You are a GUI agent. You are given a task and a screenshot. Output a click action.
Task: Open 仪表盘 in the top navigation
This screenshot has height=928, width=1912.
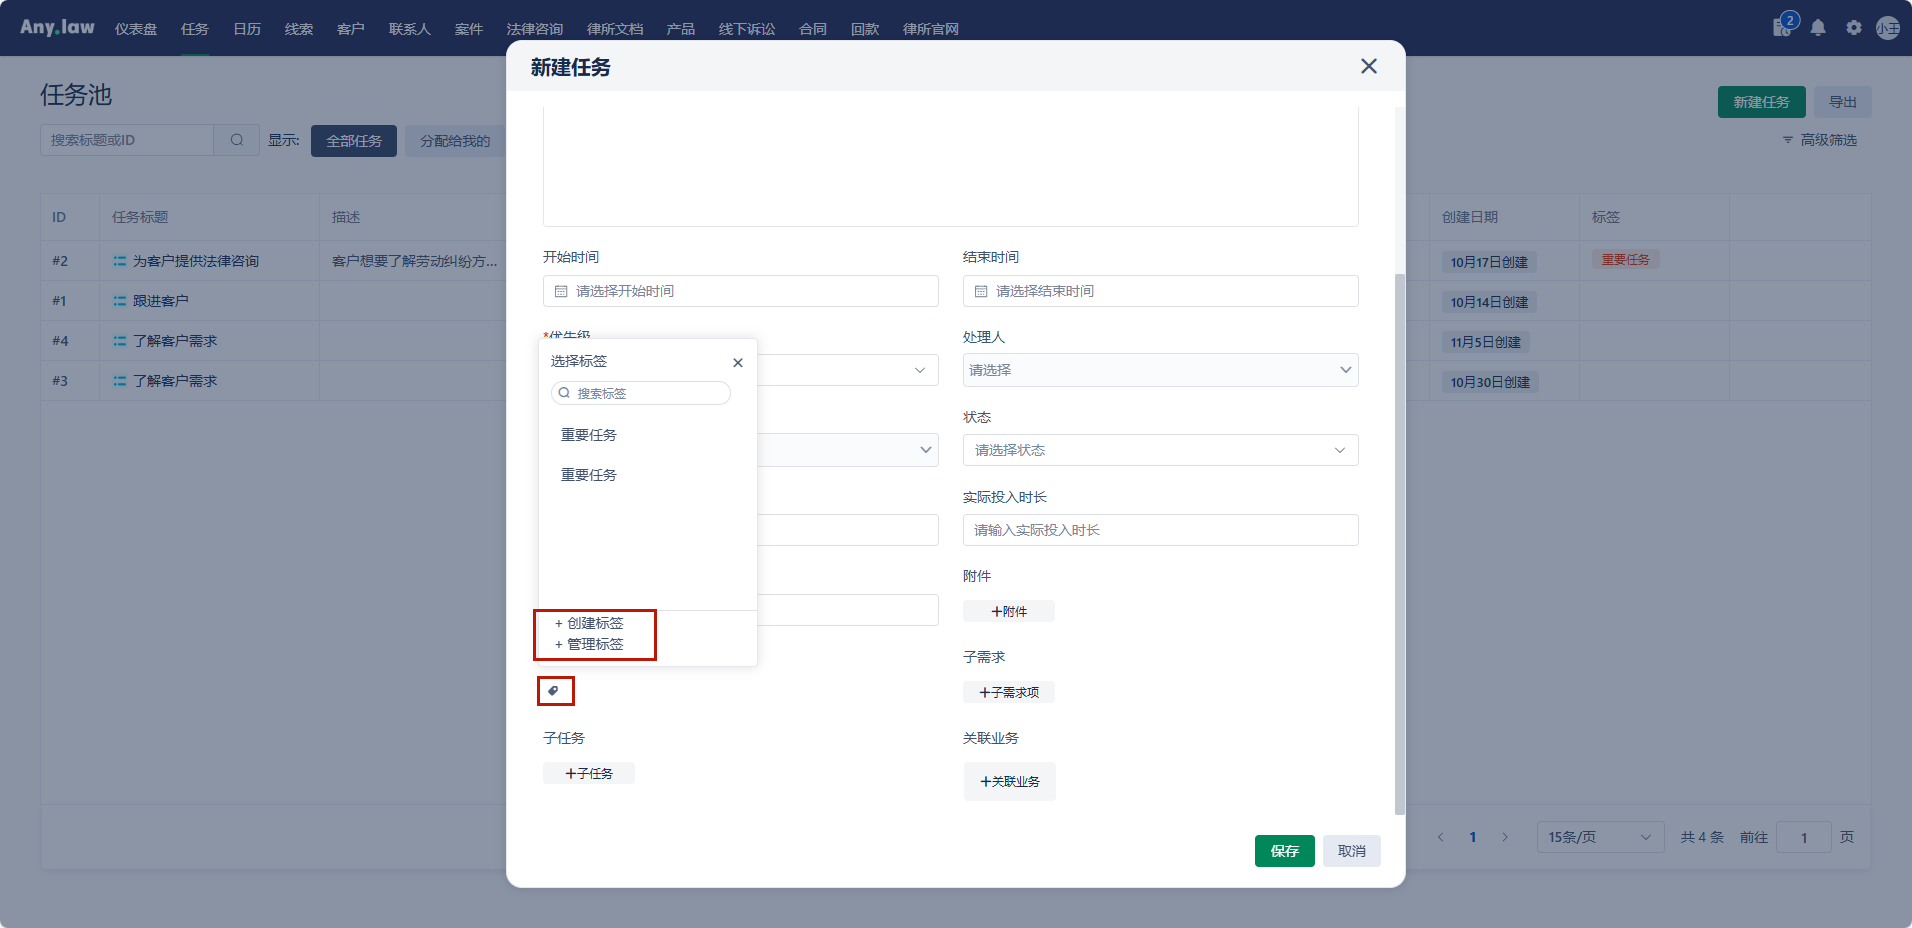[136, 29]
